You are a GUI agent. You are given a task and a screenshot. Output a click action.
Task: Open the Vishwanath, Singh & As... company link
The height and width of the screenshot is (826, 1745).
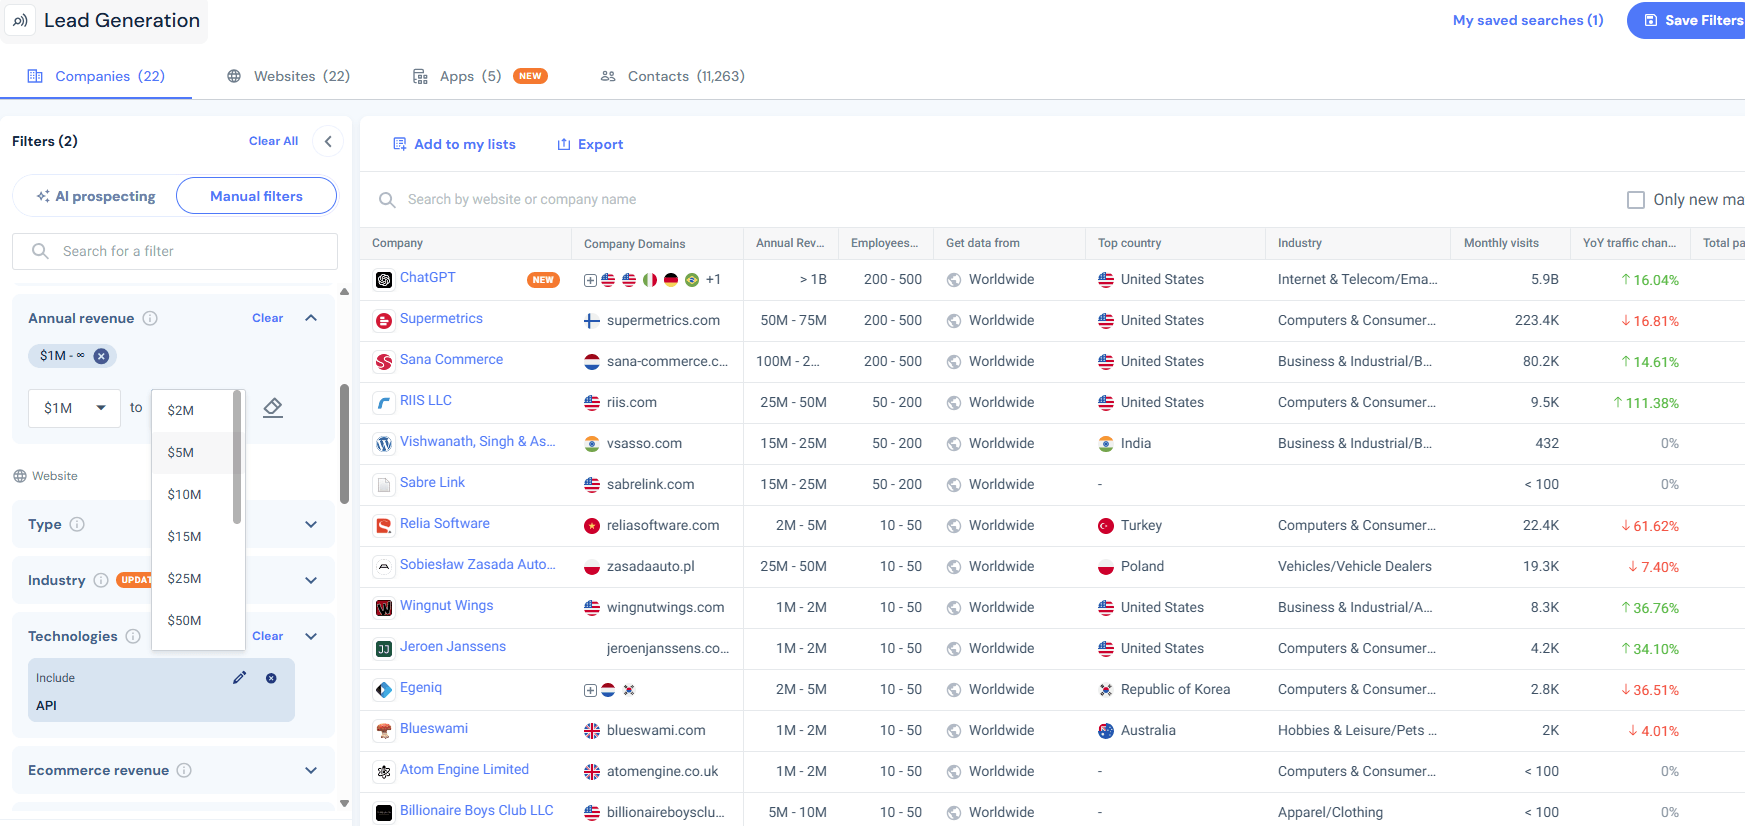[x=477, y=442]
